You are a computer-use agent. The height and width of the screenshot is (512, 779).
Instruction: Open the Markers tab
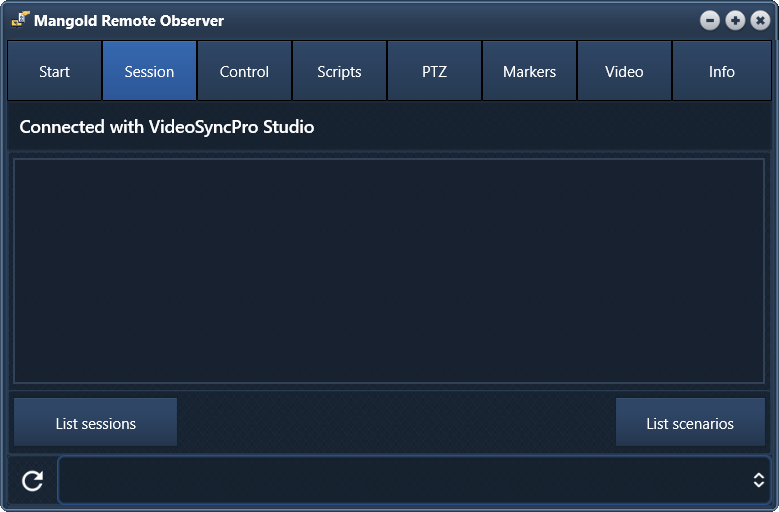click(529, 71)
